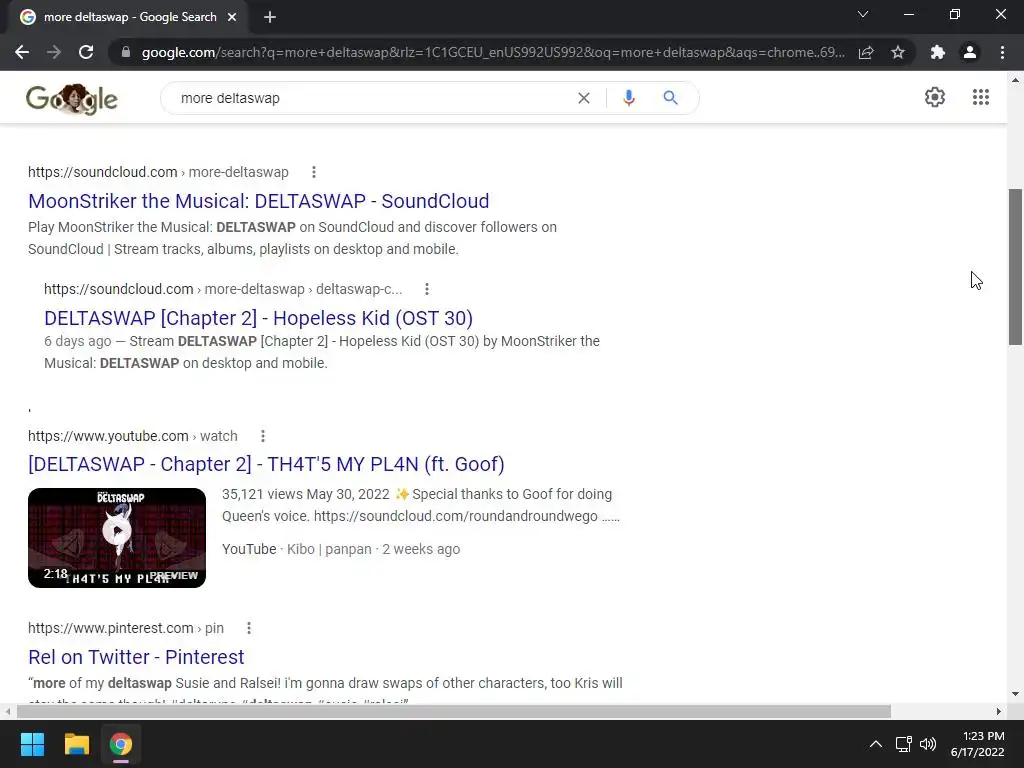Screen dimensions: 1024x768
Task: Close the 'more deltaswap' browser tab
Action: tap(232, 18)
